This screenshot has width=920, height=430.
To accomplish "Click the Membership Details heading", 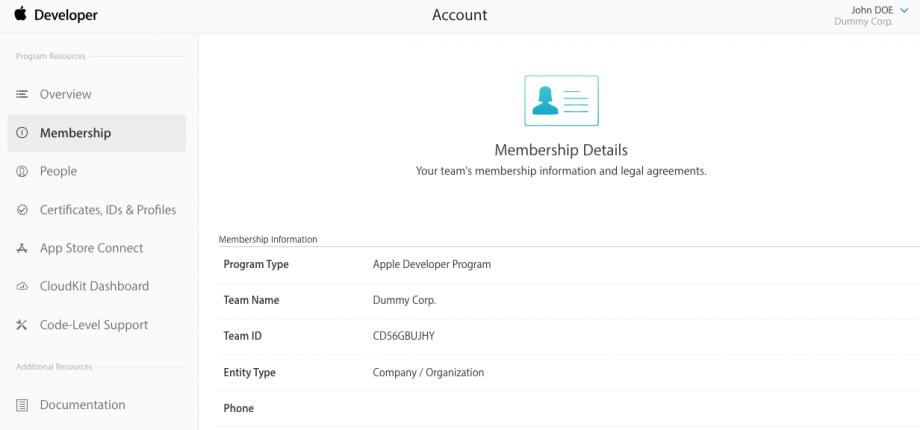I will coord(561,150).
